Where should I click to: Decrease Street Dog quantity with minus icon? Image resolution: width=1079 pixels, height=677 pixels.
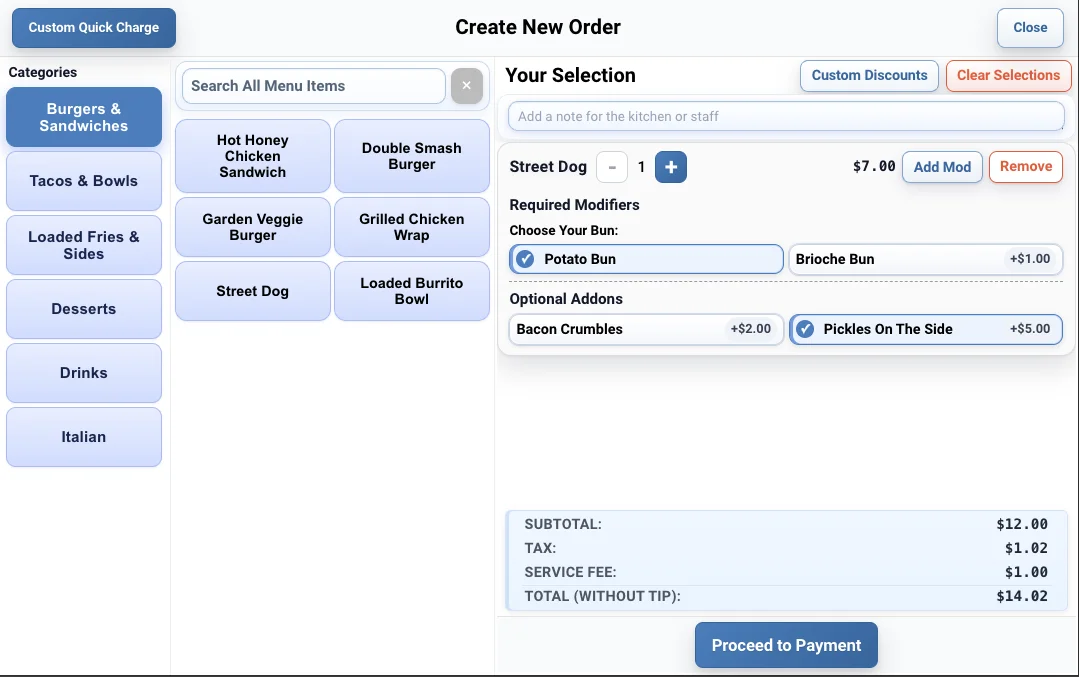[x=612, y=167]
